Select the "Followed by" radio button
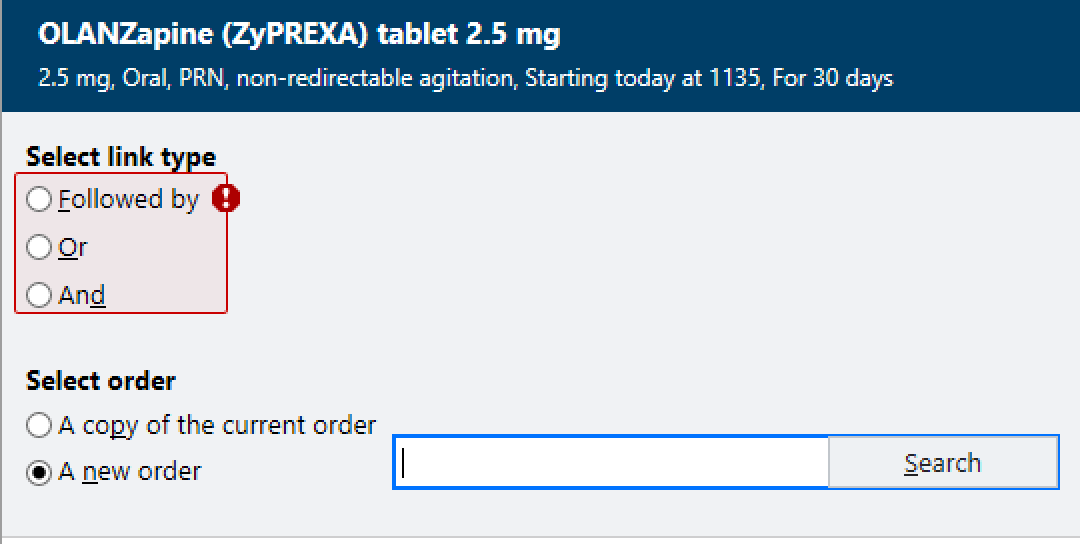 click(x=39, y=200)
